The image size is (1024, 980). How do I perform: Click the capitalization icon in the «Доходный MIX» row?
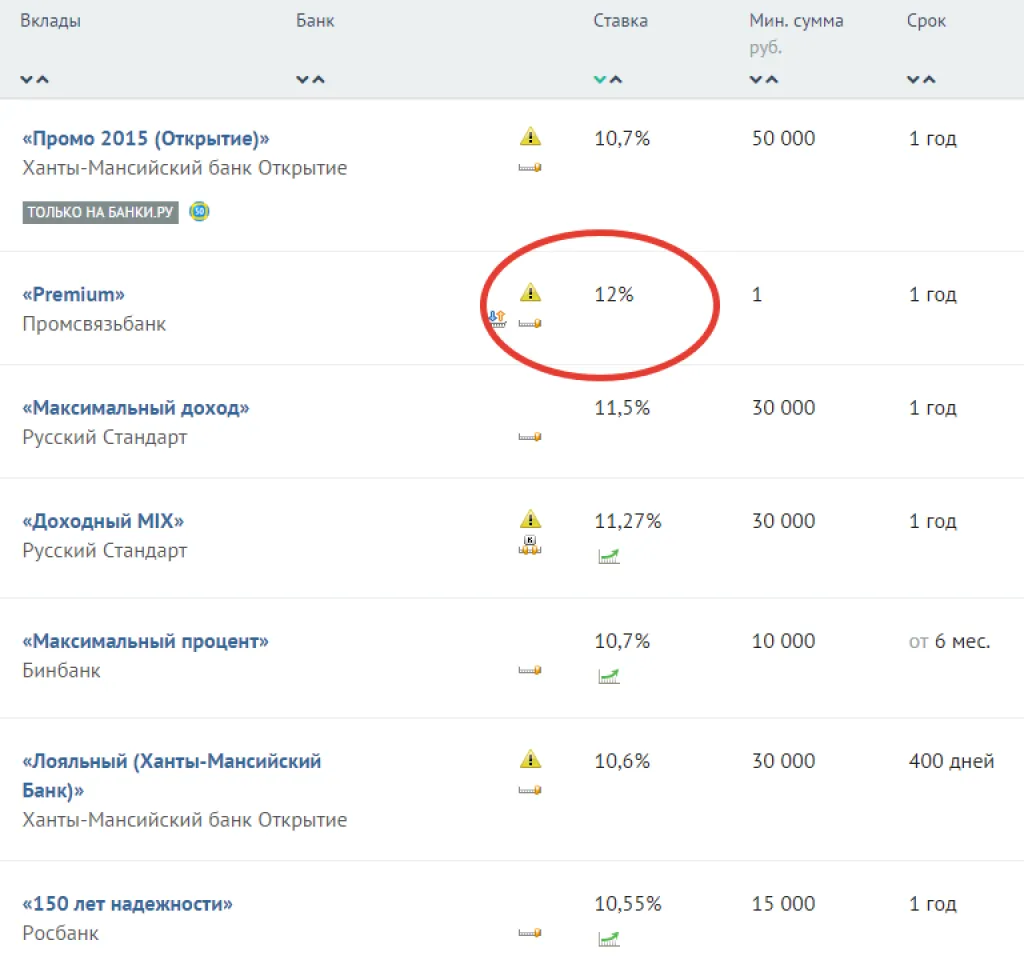coord(530,545)
